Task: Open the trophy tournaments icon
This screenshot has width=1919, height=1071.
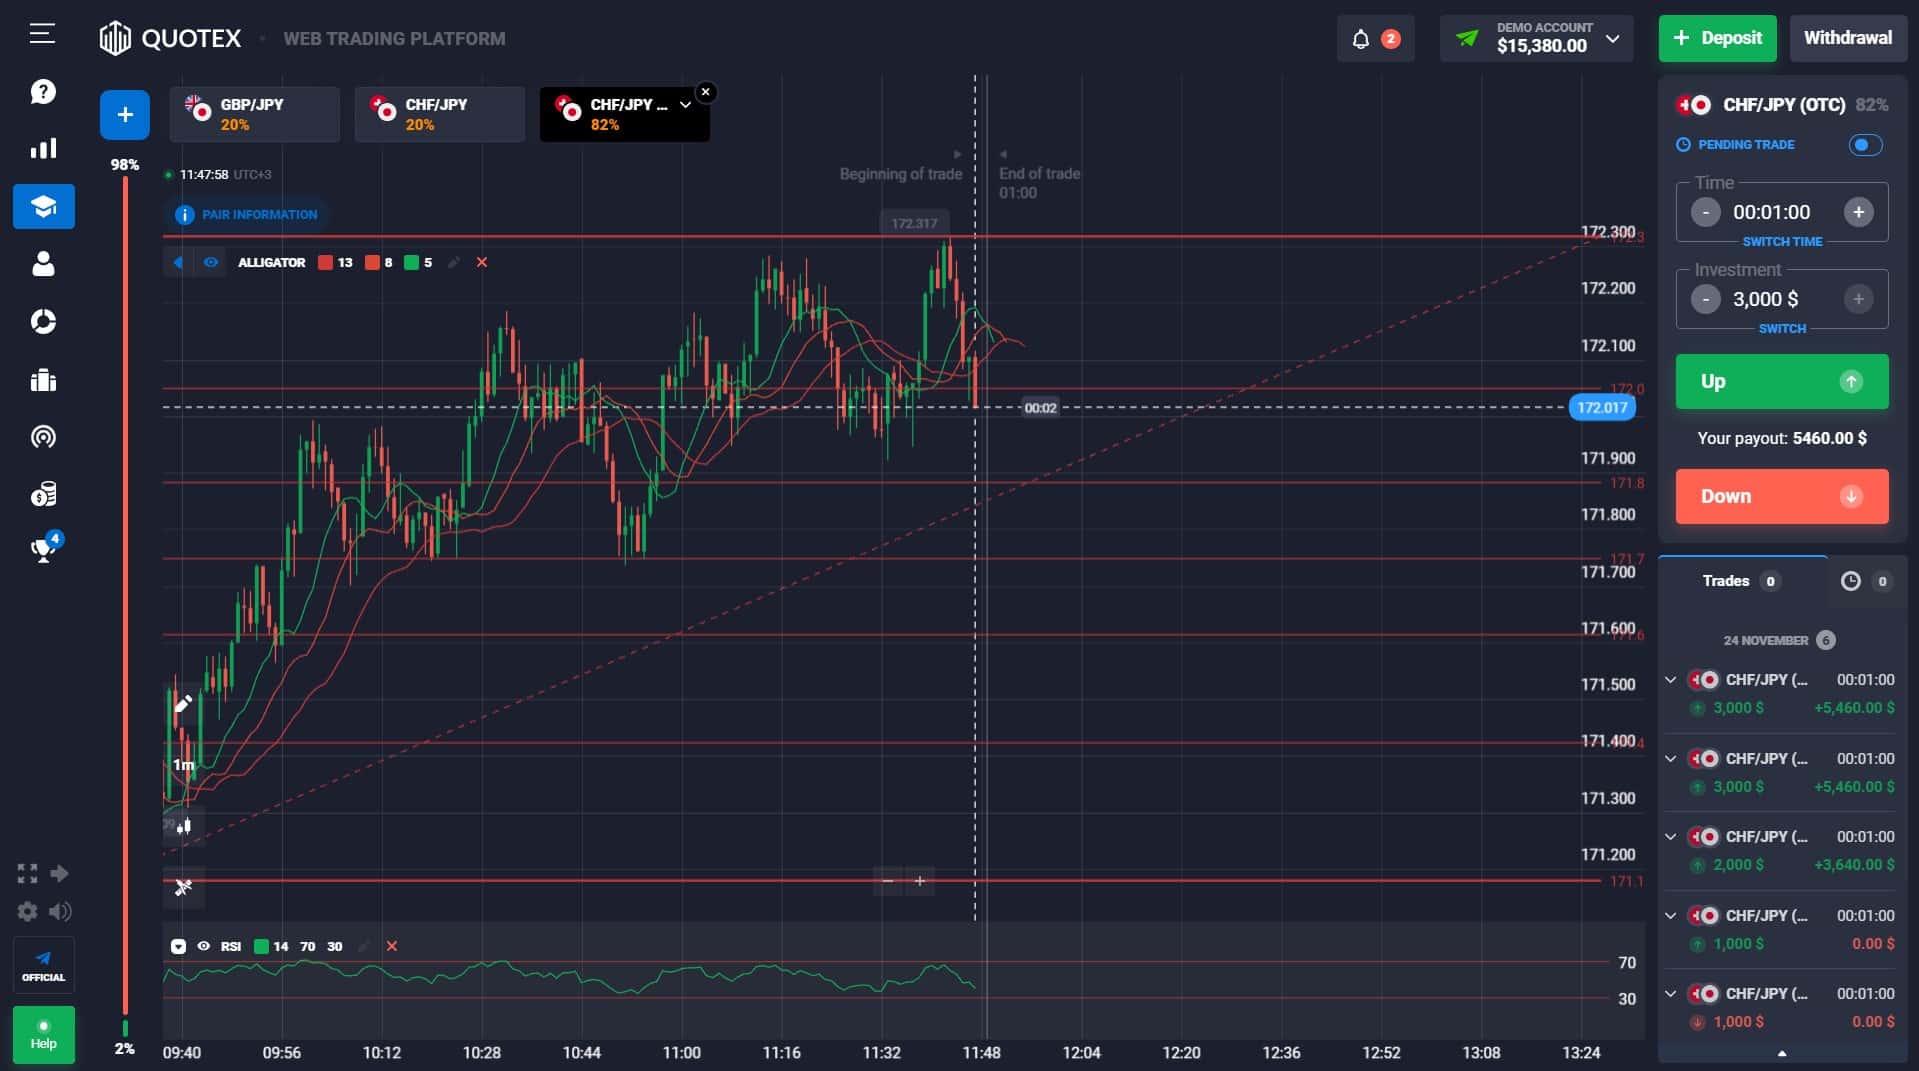Action: point(43,549)
